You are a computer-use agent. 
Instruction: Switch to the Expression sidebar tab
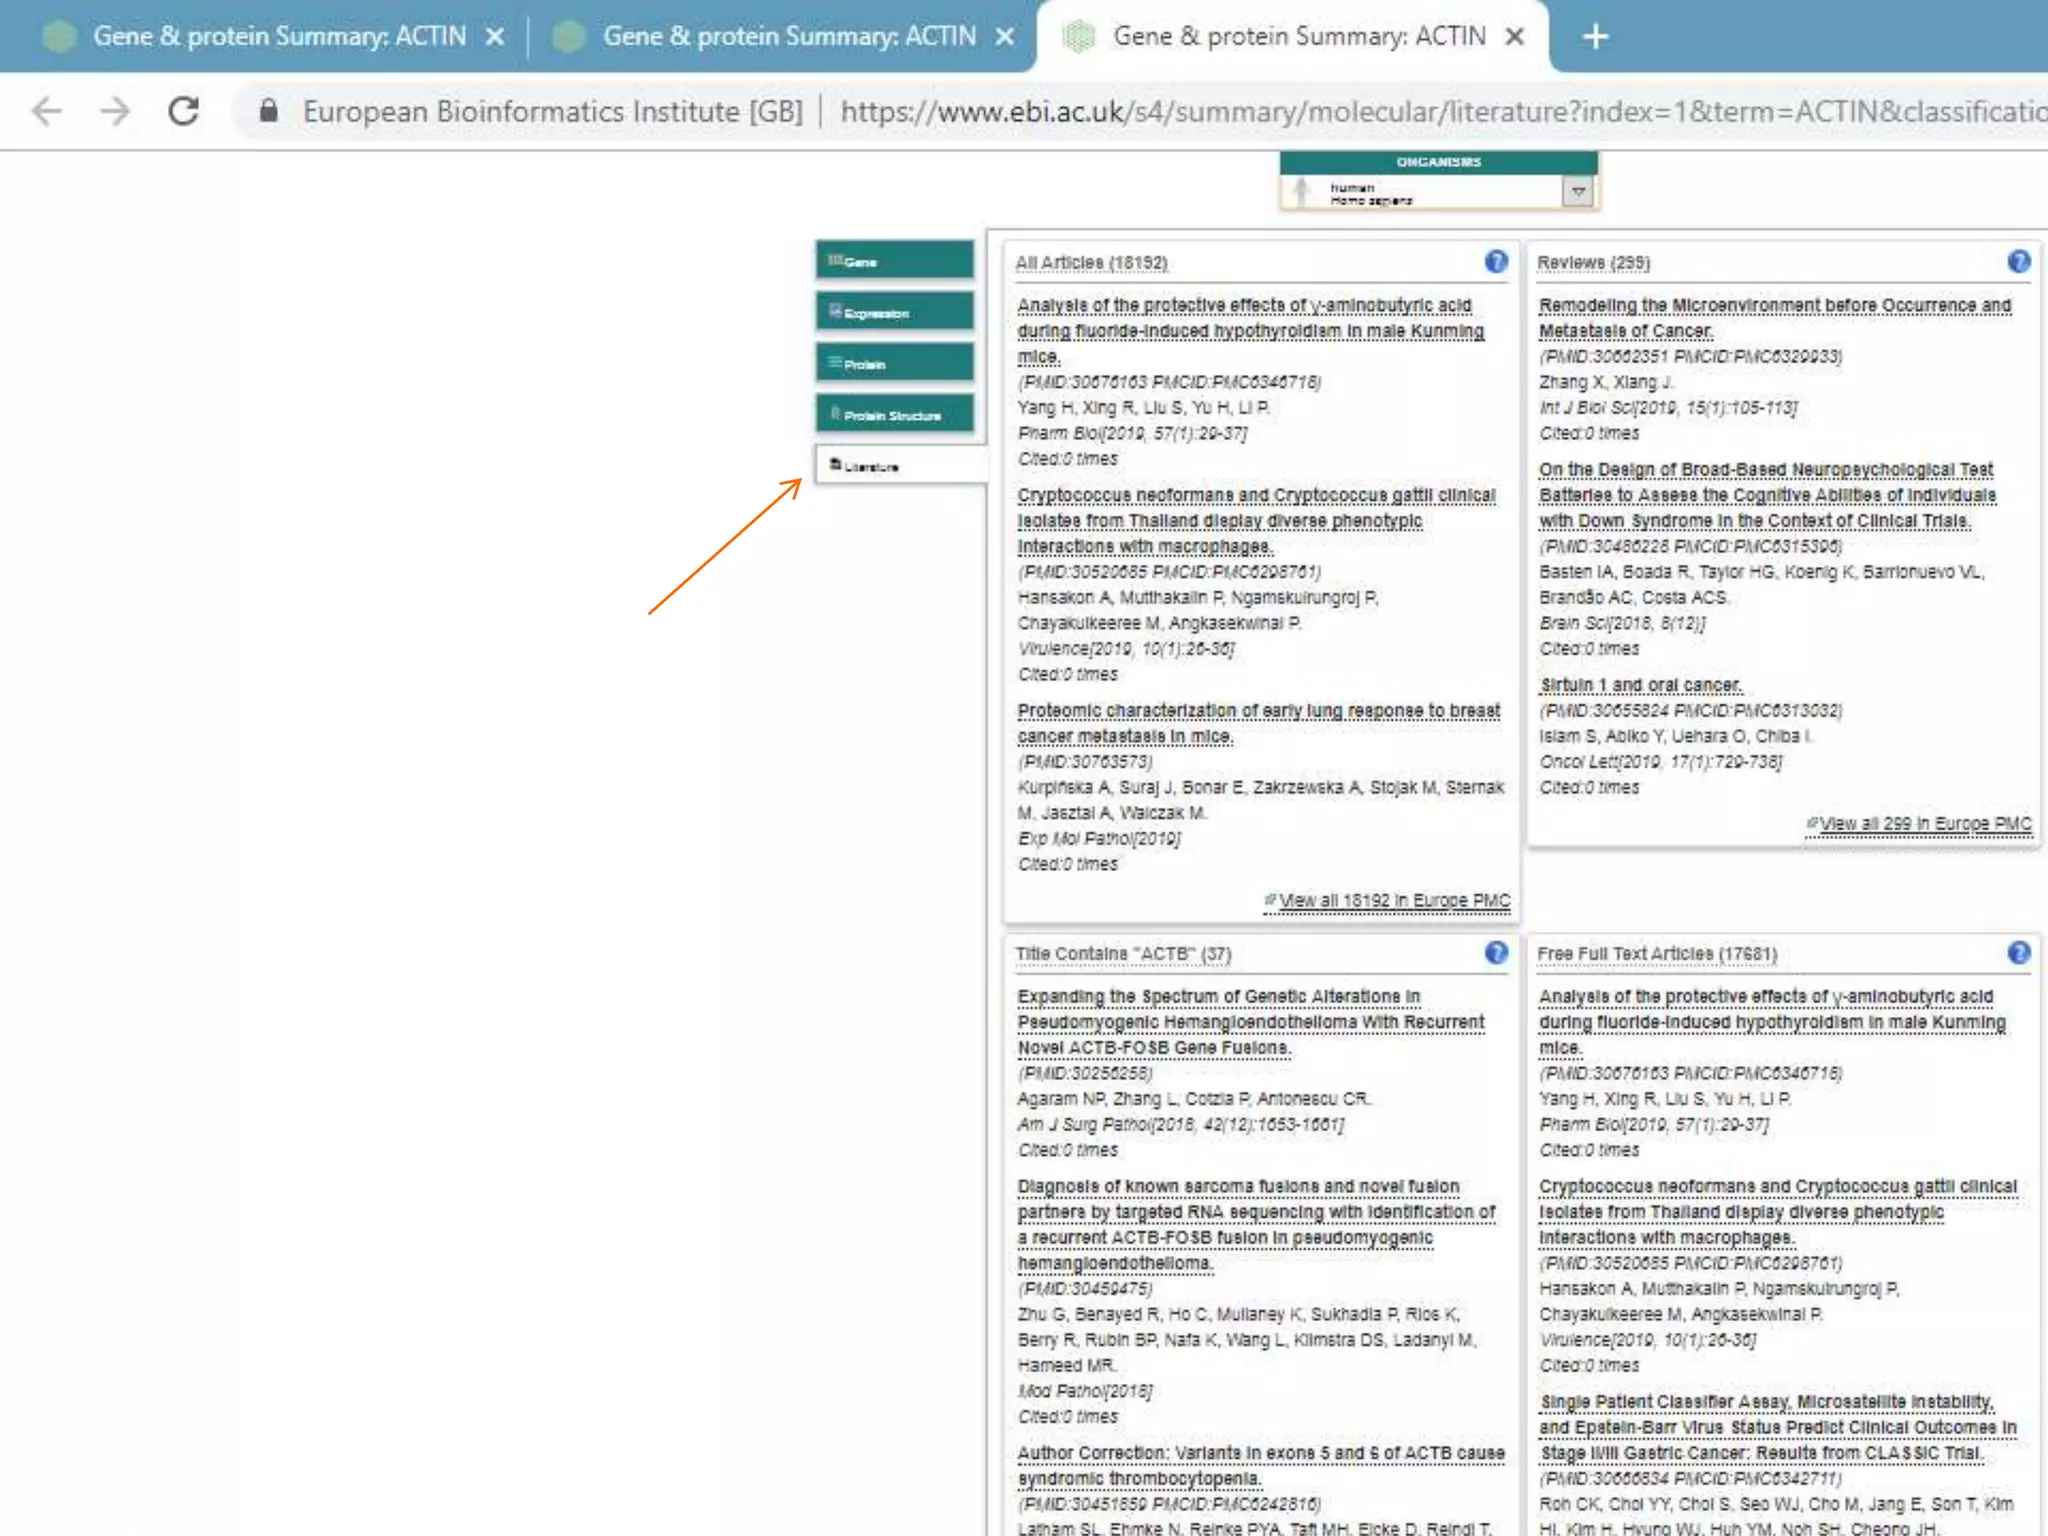pyautogui.click(x=894, y=312)
